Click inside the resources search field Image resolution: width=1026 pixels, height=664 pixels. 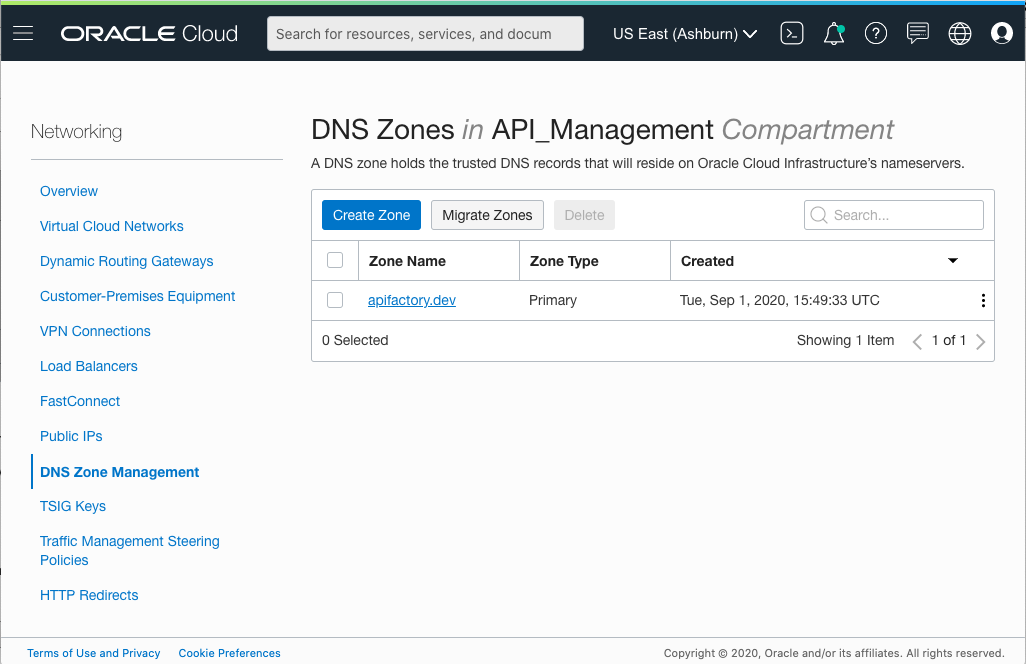pyautogui.click(x=425, y=33)
